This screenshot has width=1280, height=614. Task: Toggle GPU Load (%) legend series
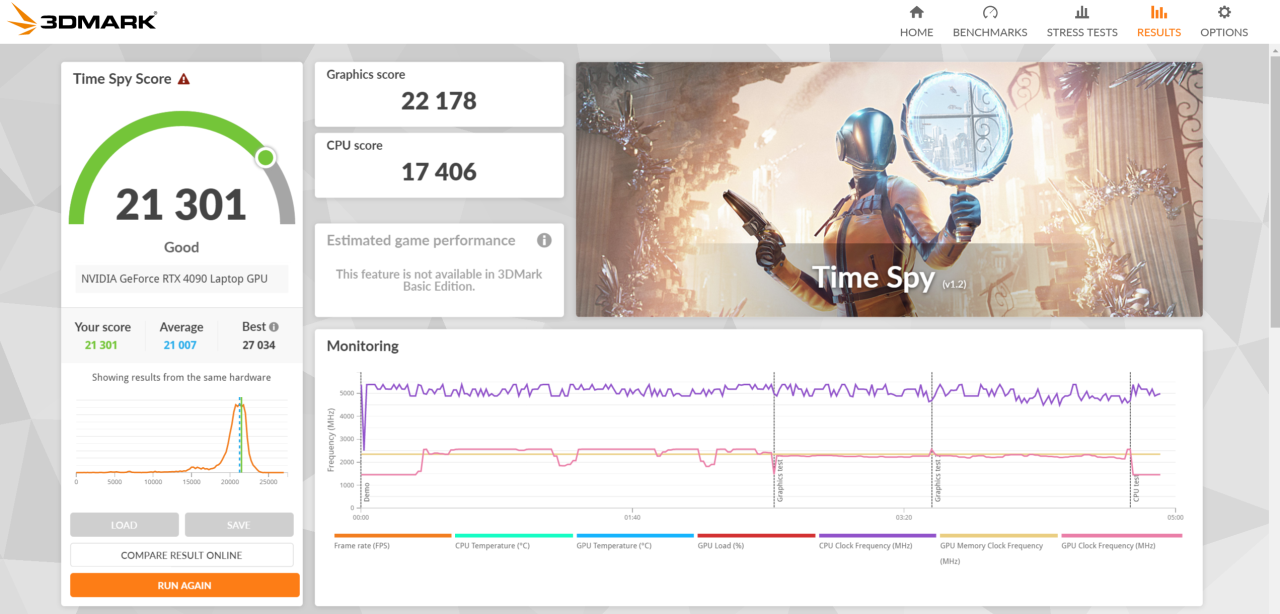click(756, 541)
